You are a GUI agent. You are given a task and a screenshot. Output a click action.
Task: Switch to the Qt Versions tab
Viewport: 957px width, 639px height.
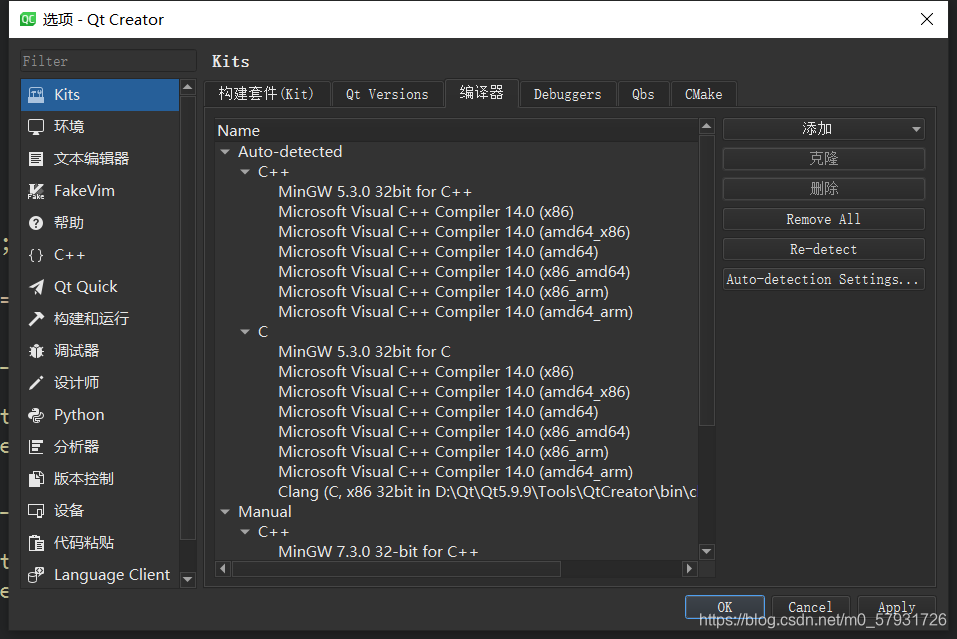click(x=387, y=93)
